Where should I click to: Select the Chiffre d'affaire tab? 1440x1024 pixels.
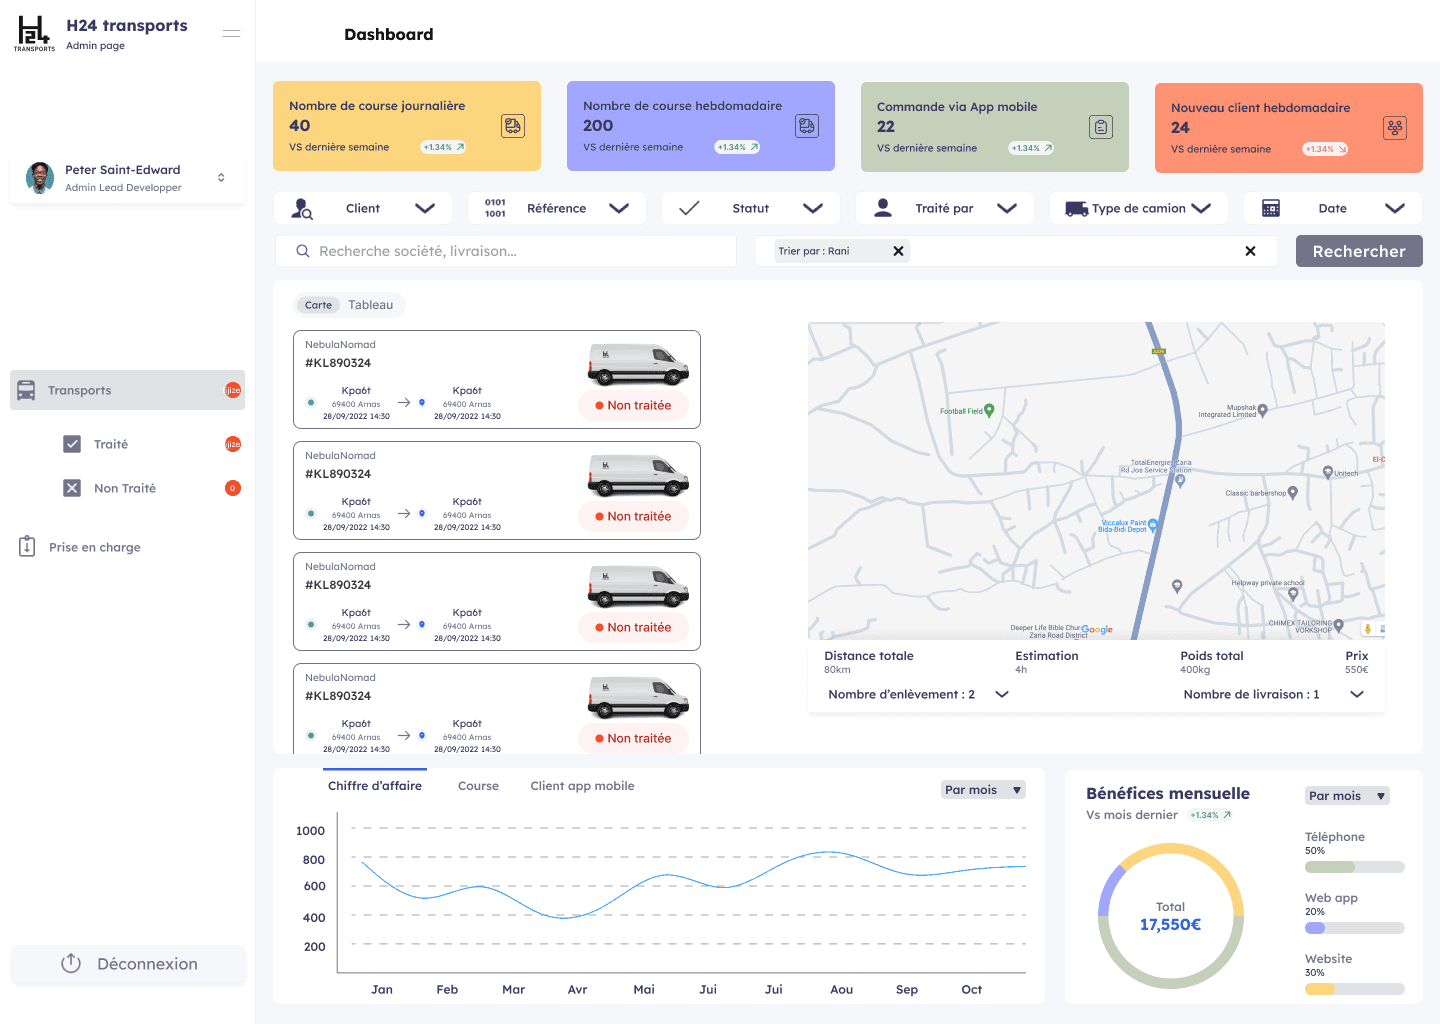pos(375,786)
